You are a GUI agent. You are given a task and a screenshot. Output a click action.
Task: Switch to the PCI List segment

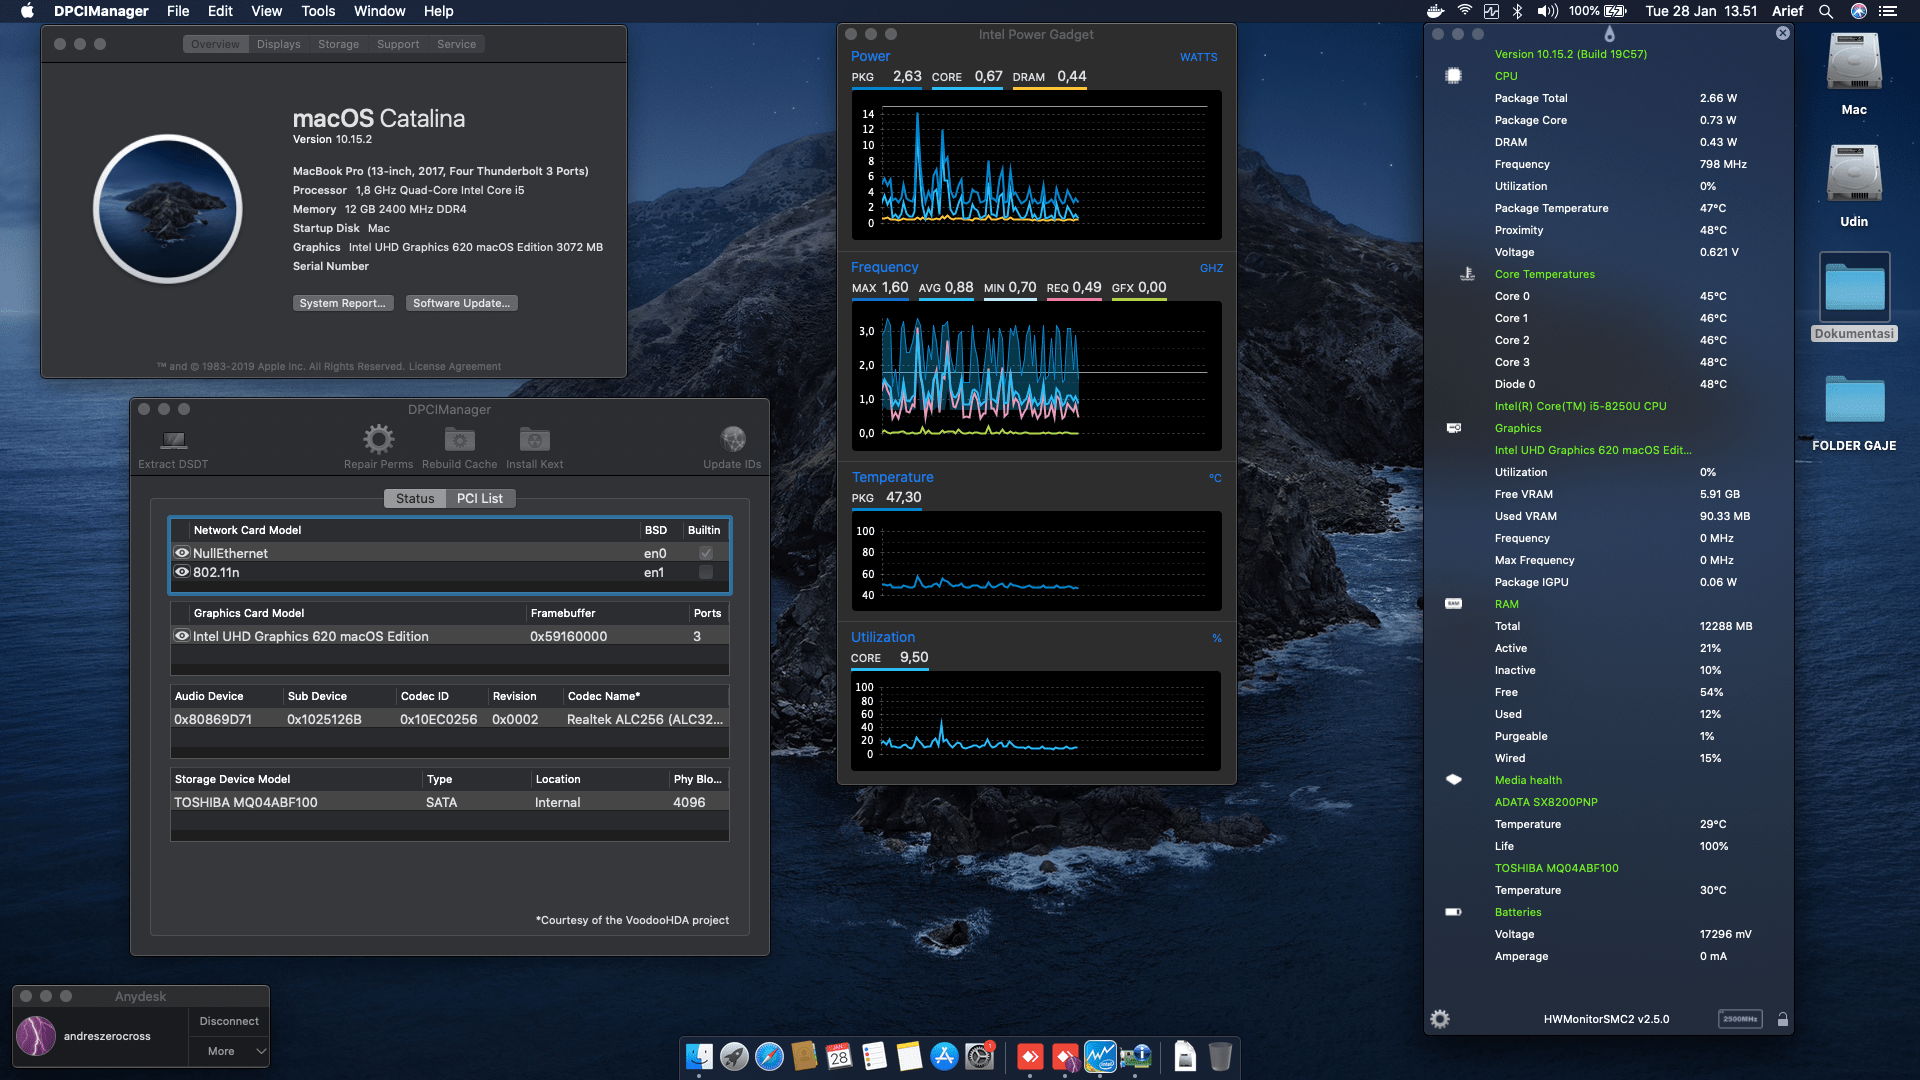[480, 498]
